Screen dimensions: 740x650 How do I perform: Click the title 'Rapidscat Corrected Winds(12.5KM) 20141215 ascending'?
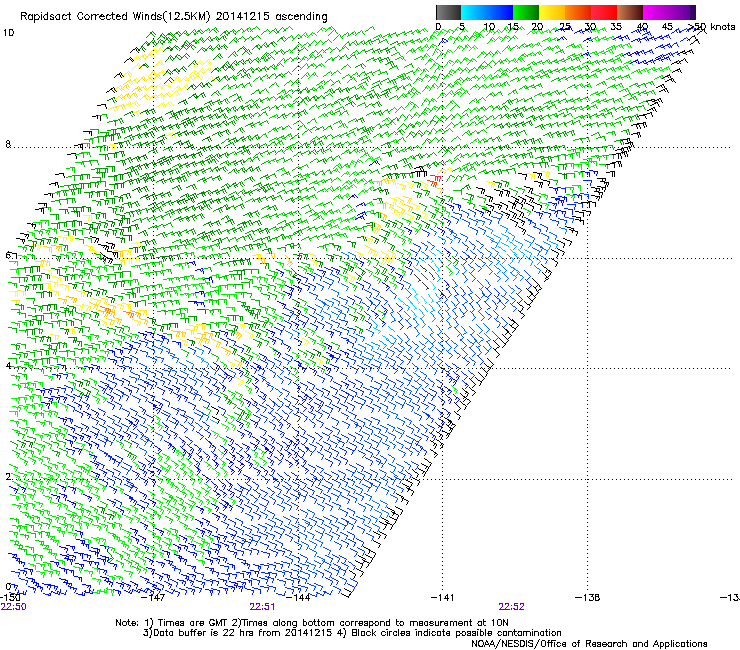tap(174, 16)
